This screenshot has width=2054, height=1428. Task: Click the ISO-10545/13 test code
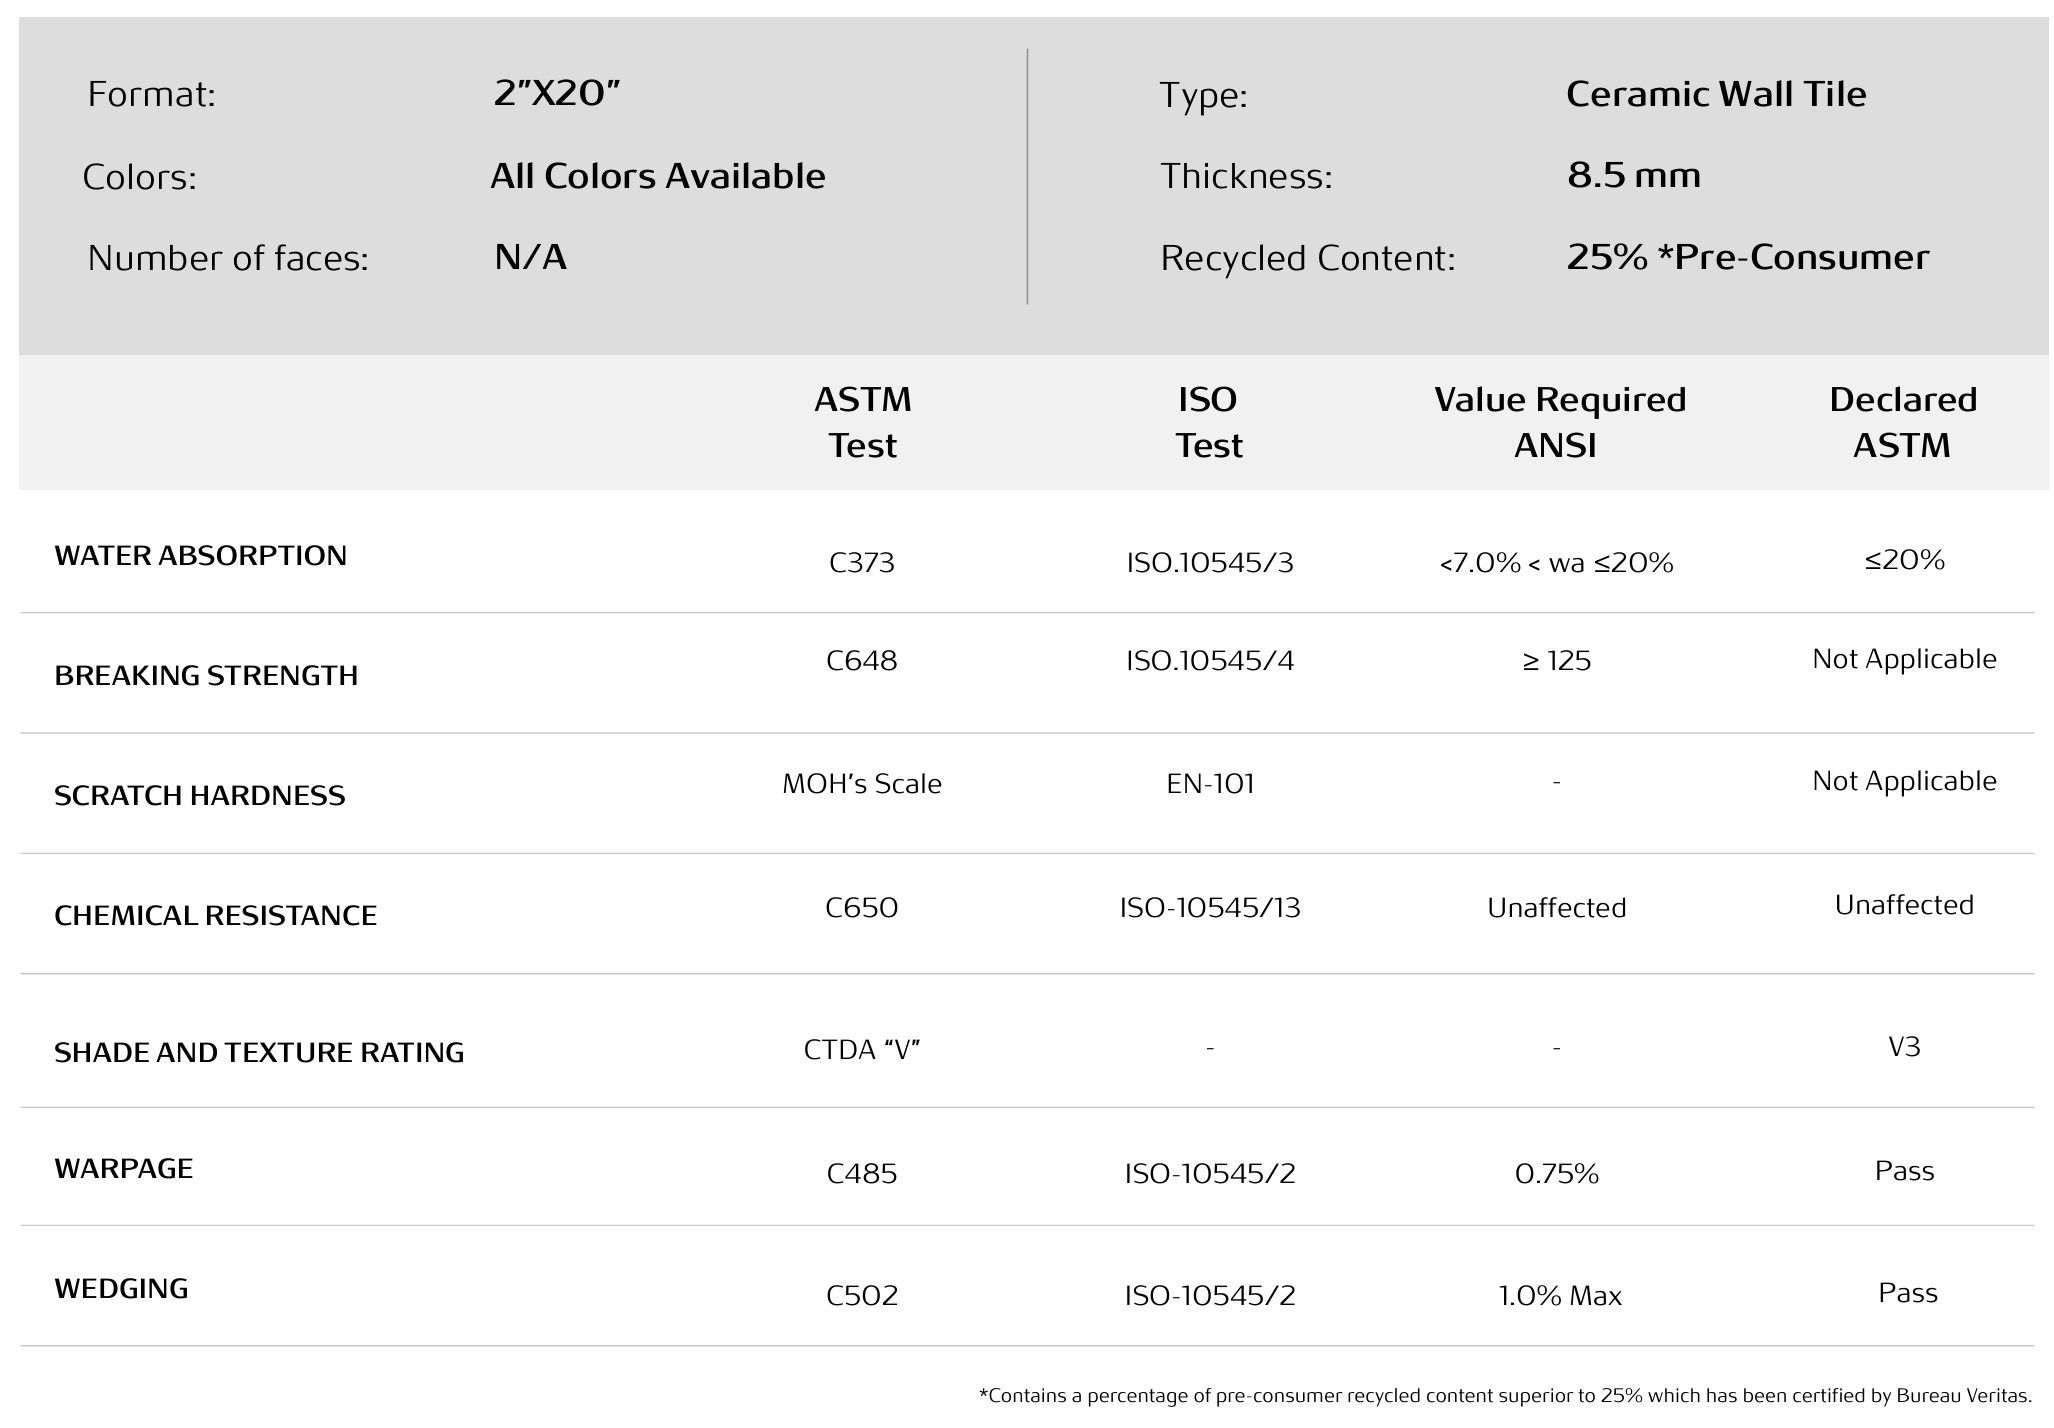[x=1210, y=907]
